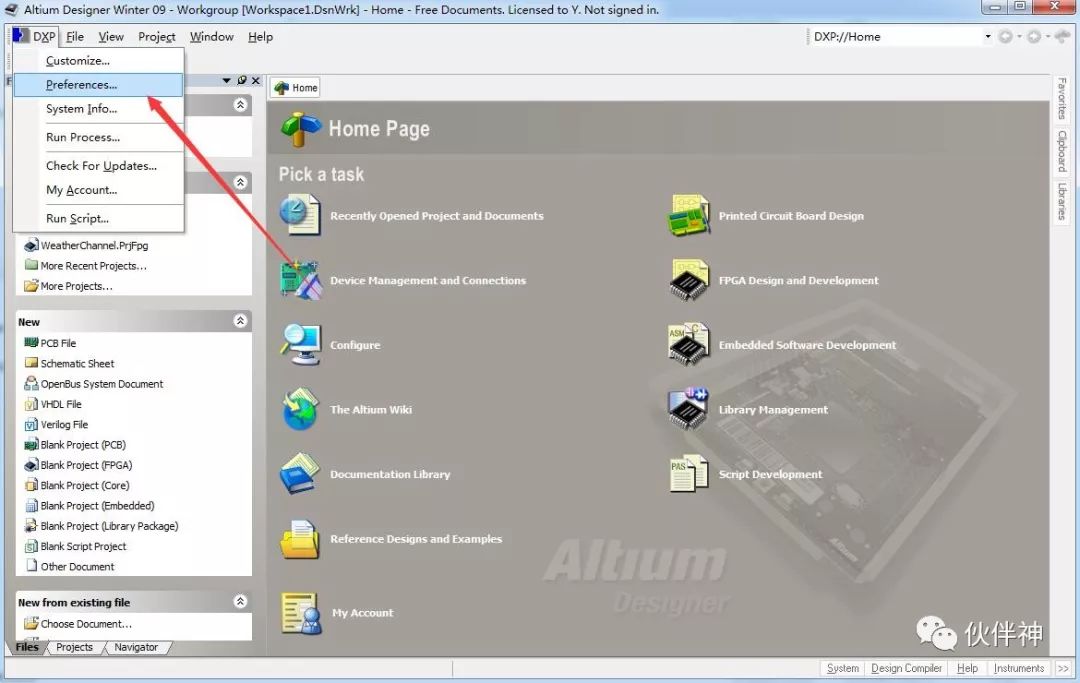1080x683 pixels.
Task: Pin the Files panel with pushpin icon
Action: 242,81
